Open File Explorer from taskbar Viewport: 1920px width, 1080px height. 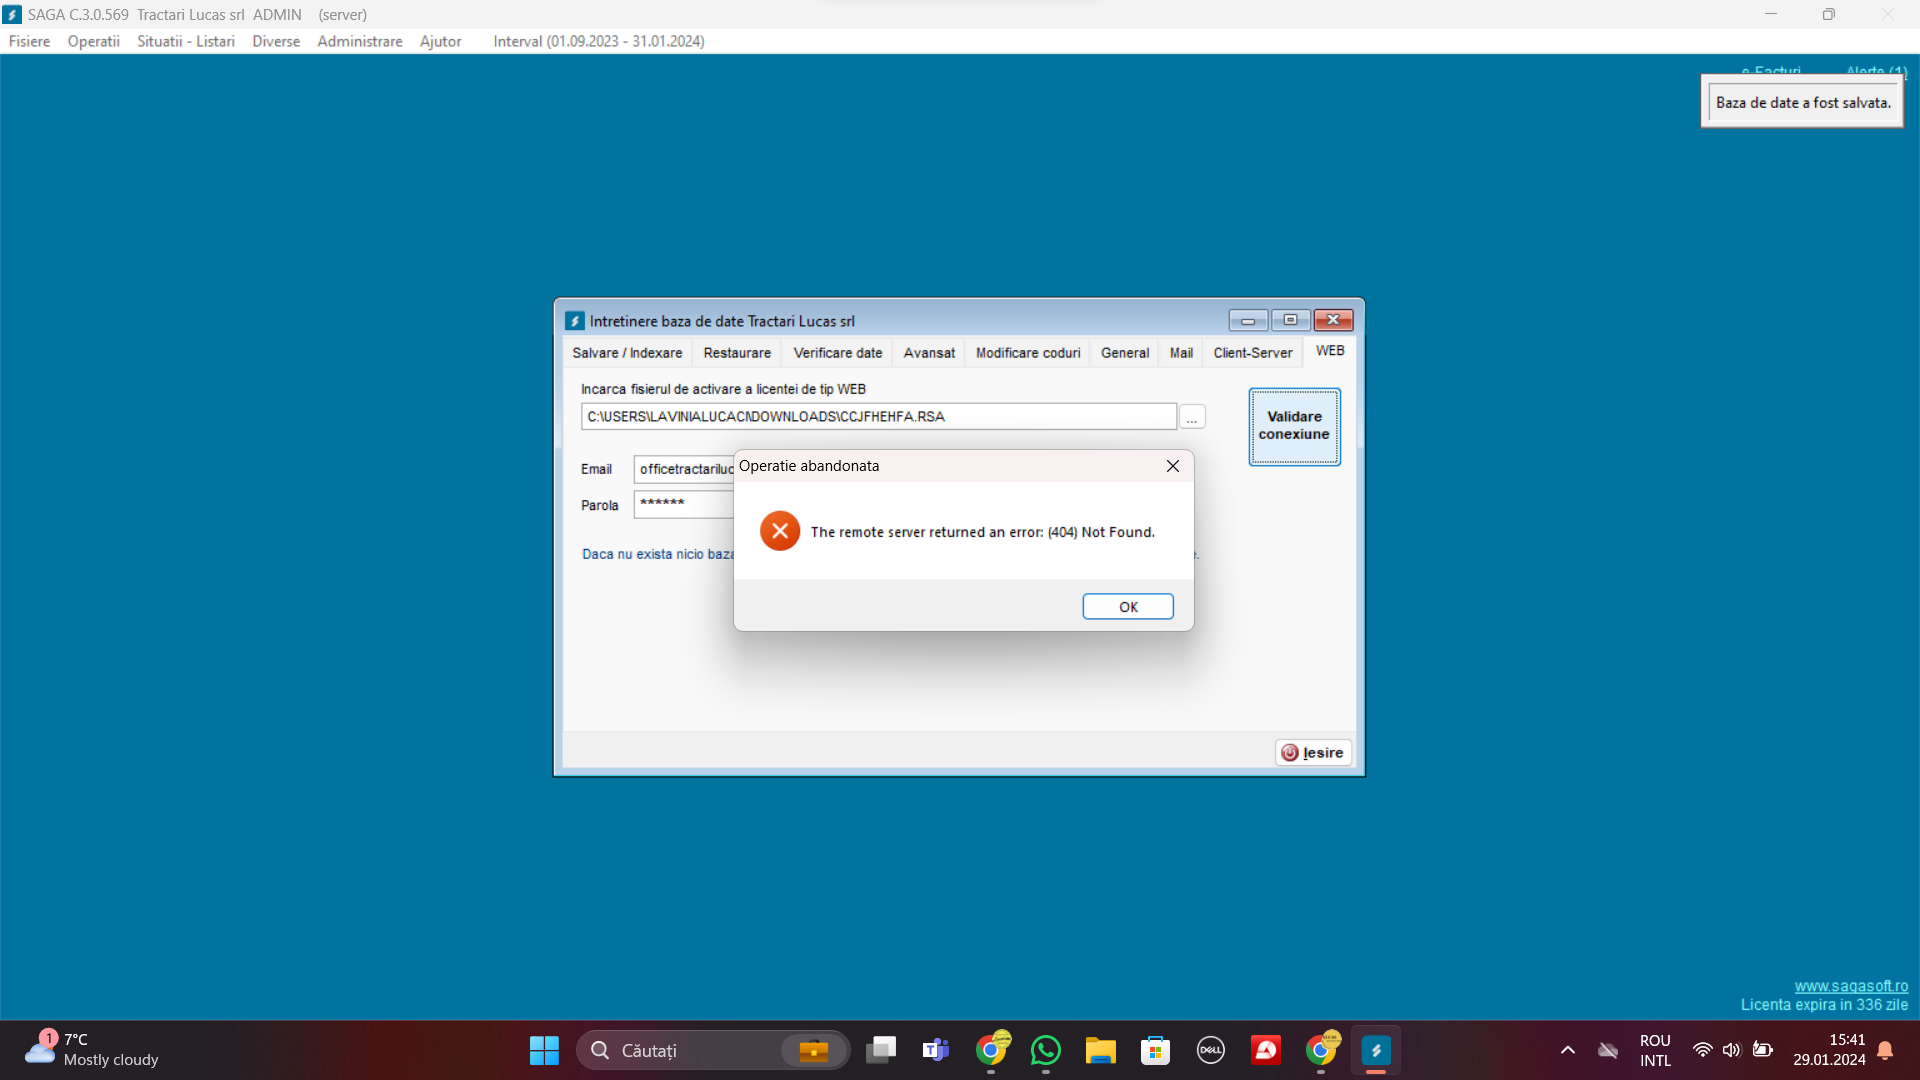(x=1101, y=1050)
